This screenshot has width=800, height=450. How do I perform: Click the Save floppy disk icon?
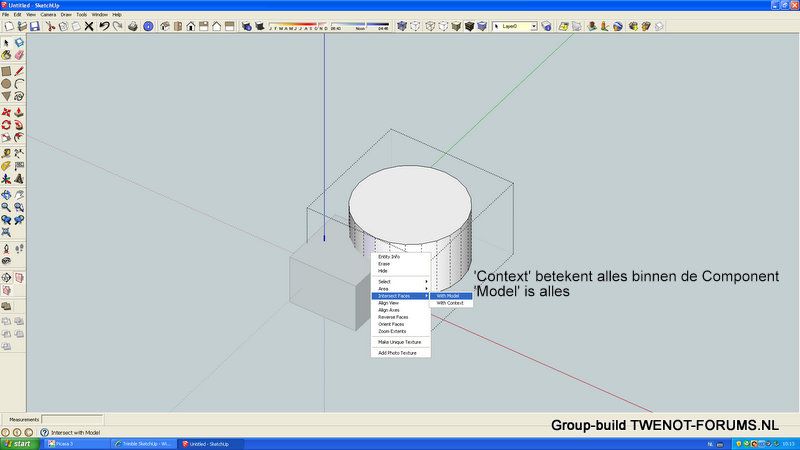coord(35,26)
